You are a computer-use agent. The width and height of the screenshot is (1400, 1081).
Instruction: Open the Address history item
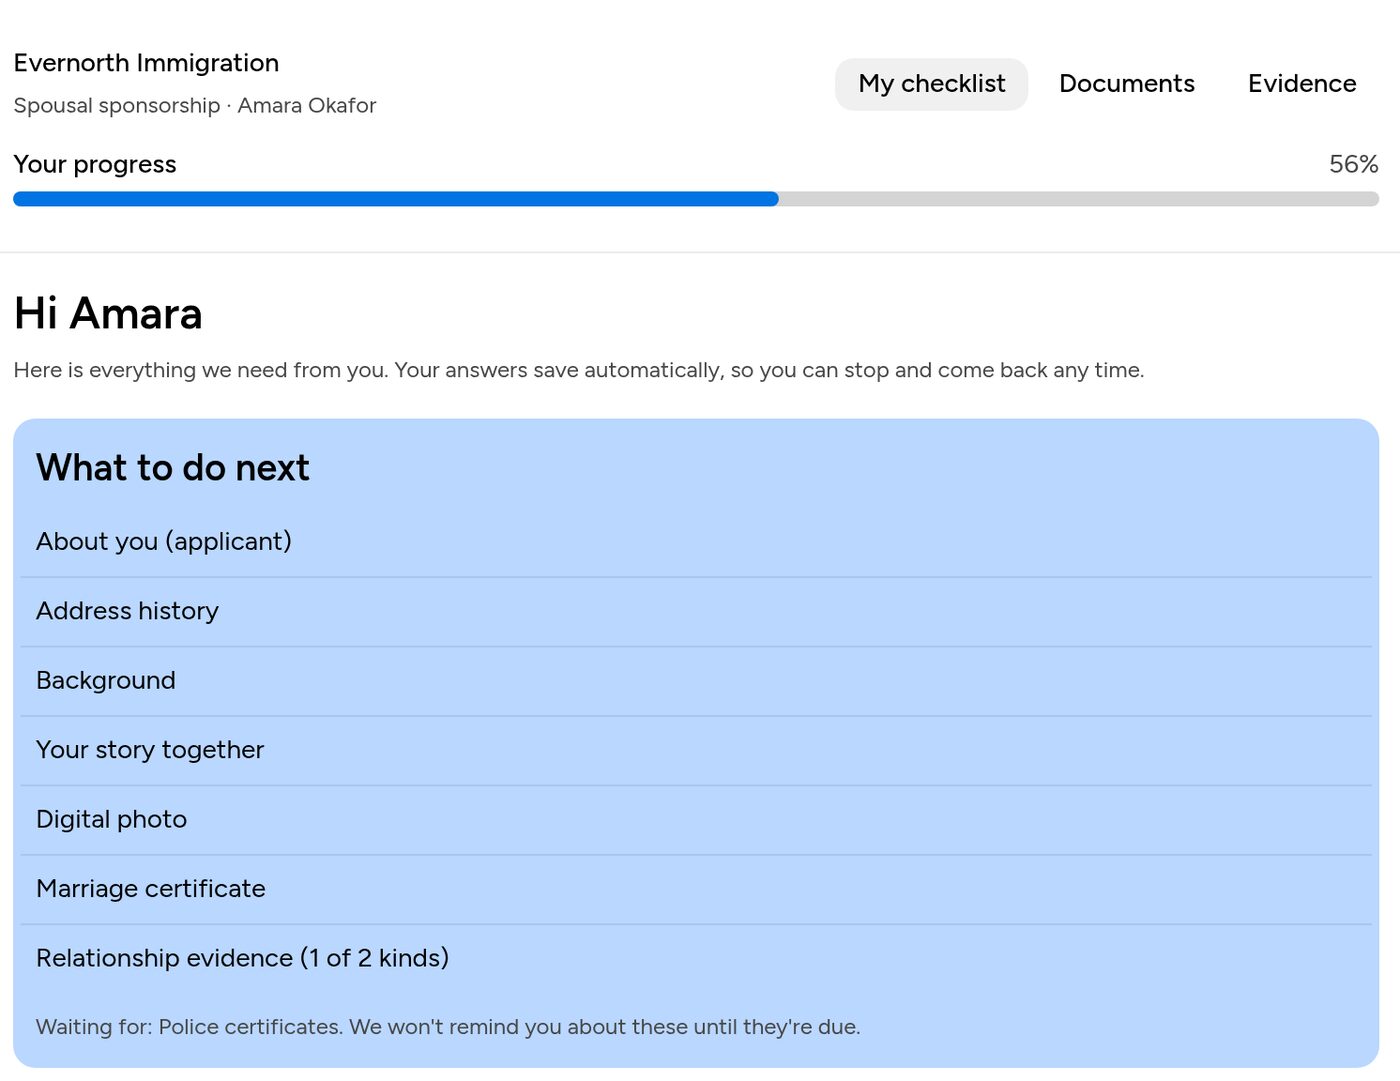pyautogui.click(x=696, y=611)
